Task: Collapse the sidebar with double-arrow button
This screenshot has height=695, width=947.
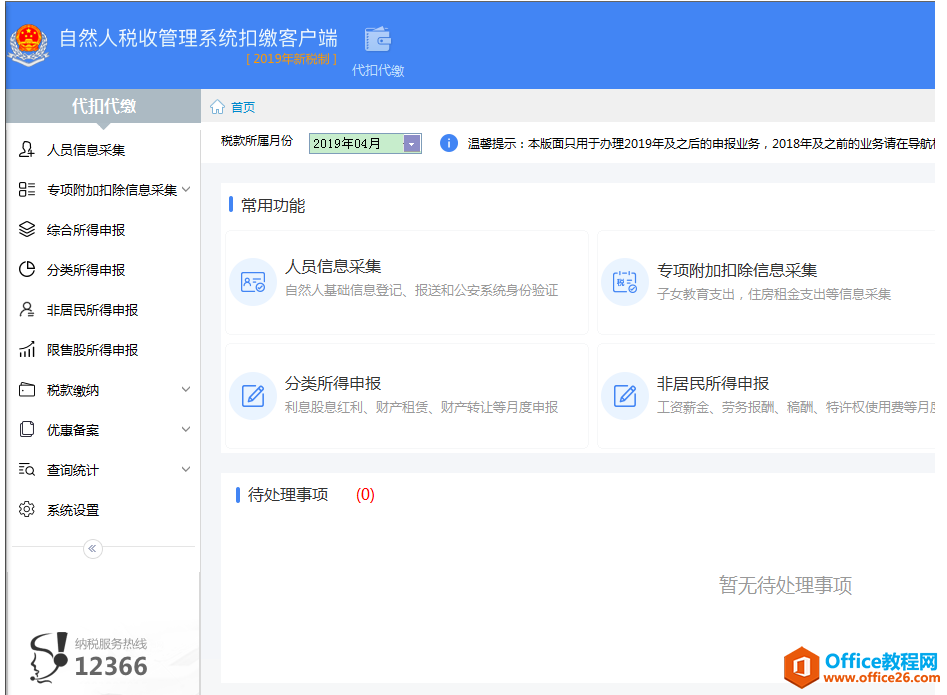Action: pos(93,548)
